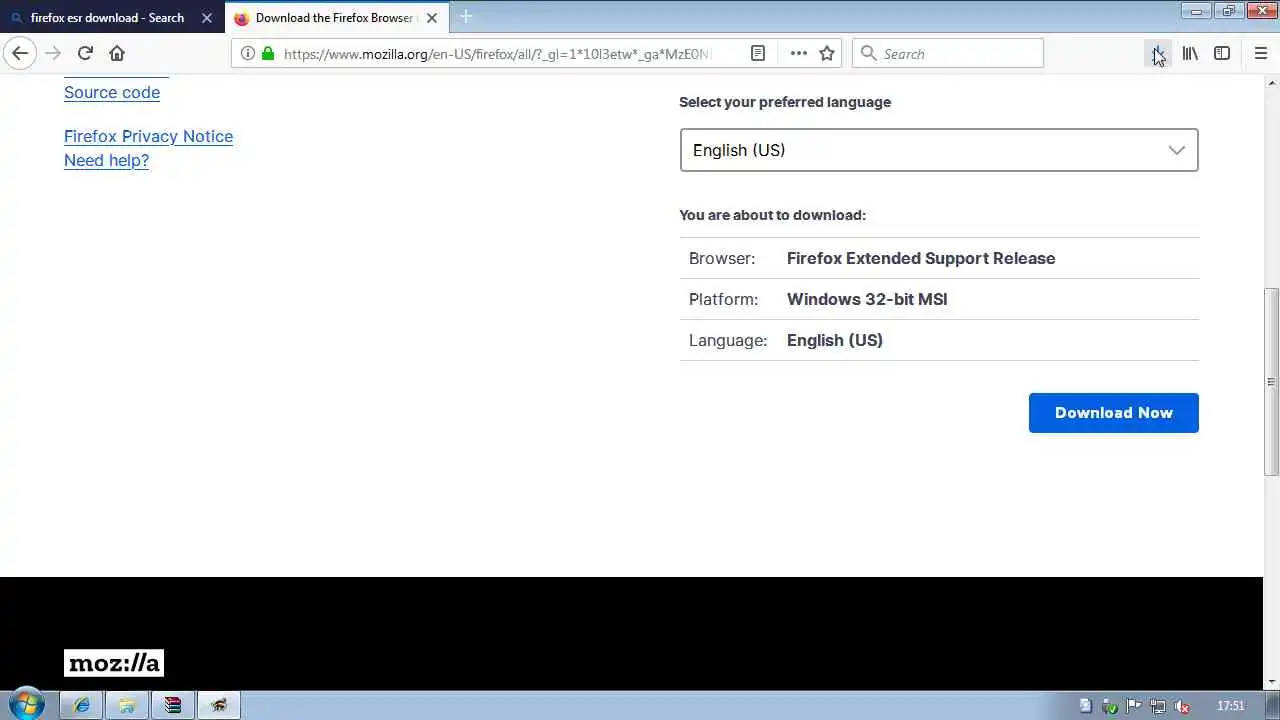The image size is (1280, 720).
Task: Click the Select your preferred language label
Action: tap(785, 102)
